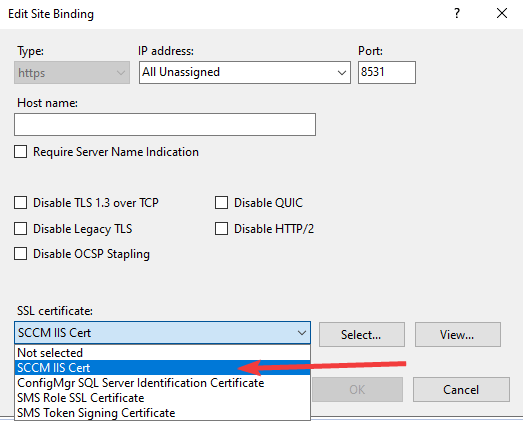Enable Require Server Name Indication checkbox
The width and height of the screenshot is (523, 422).
(x=21, y=152)
